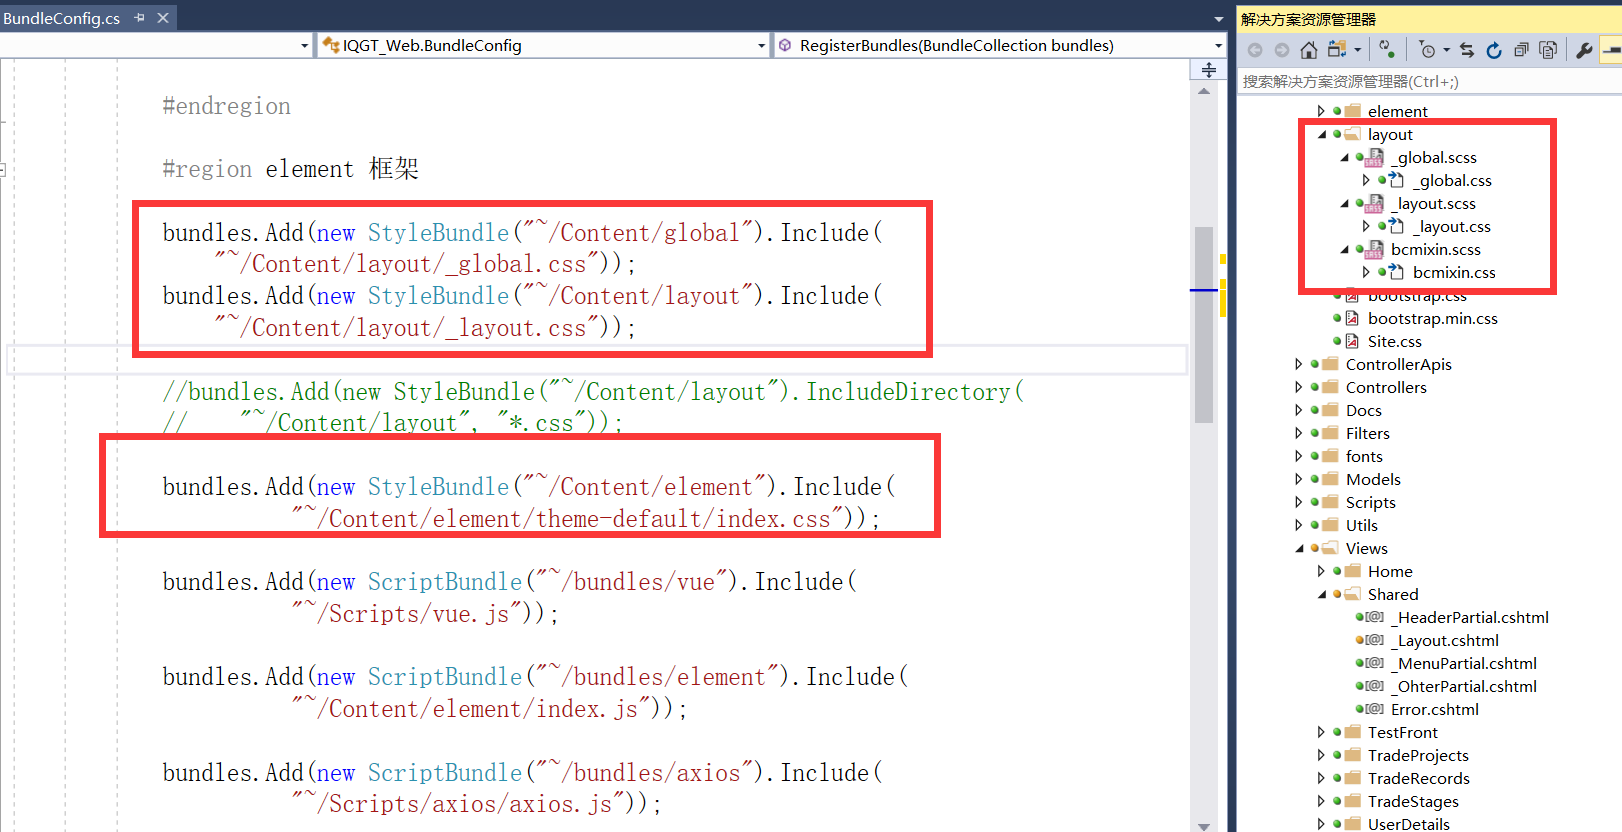Expand the TestFront folder
The height and width of the screenshot is (832, 1622).
point(1320,732)
